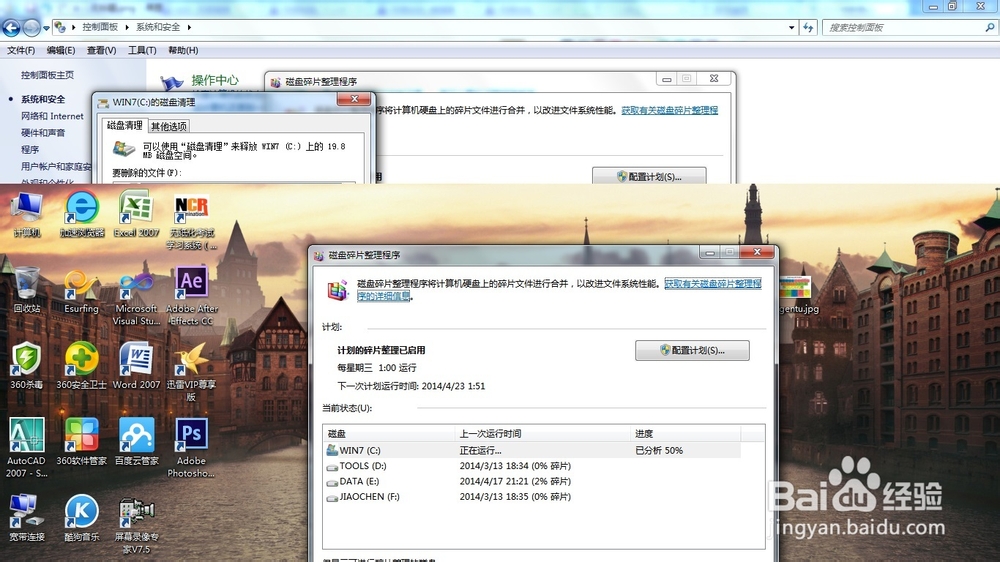The image size is (1000, 562).
Task: Close the WIN7(C:)的磁盘清理 dialog
Action: (354, 99)
